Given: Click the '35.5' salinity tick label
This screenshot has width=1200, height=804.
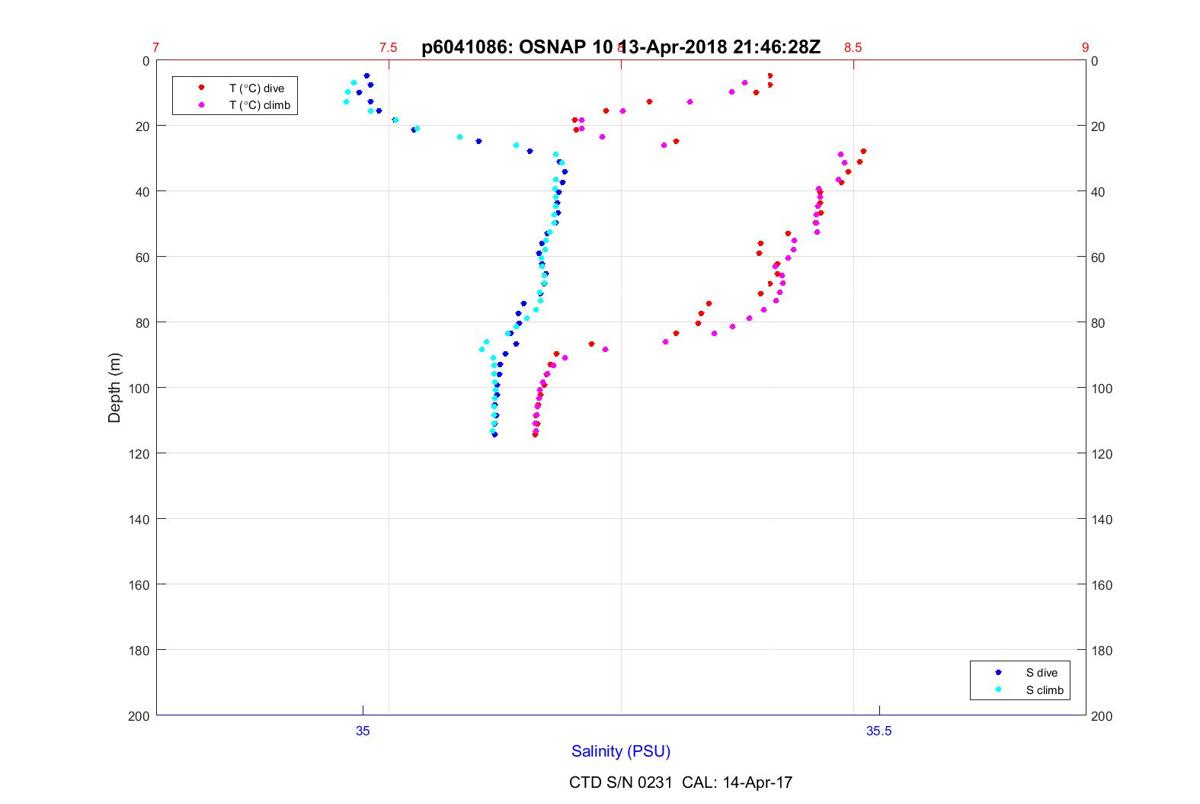Looking at the screenshot, I should point(879,731).
